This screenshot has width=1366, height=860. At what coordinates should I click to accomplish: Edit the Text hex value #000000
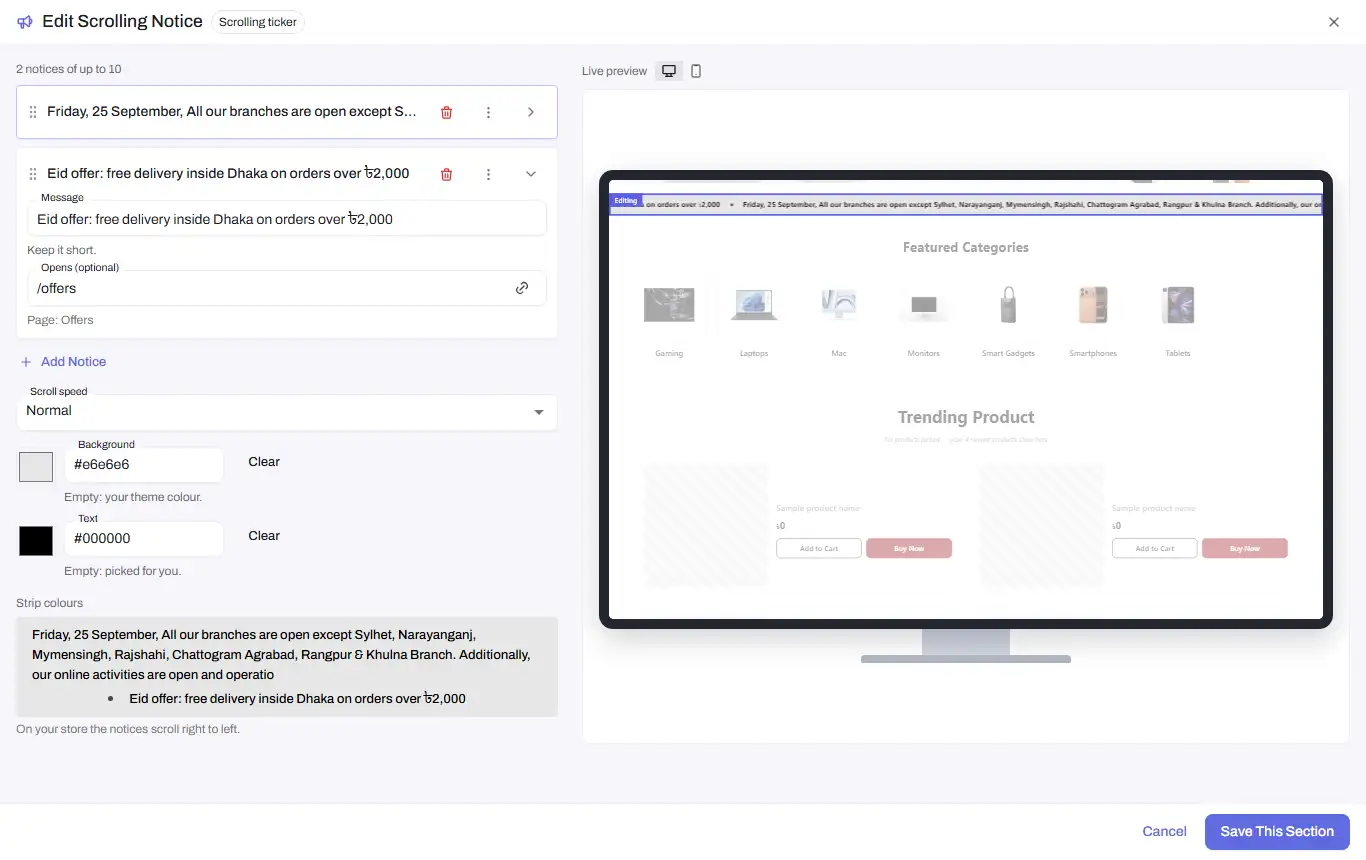[144, 539]
